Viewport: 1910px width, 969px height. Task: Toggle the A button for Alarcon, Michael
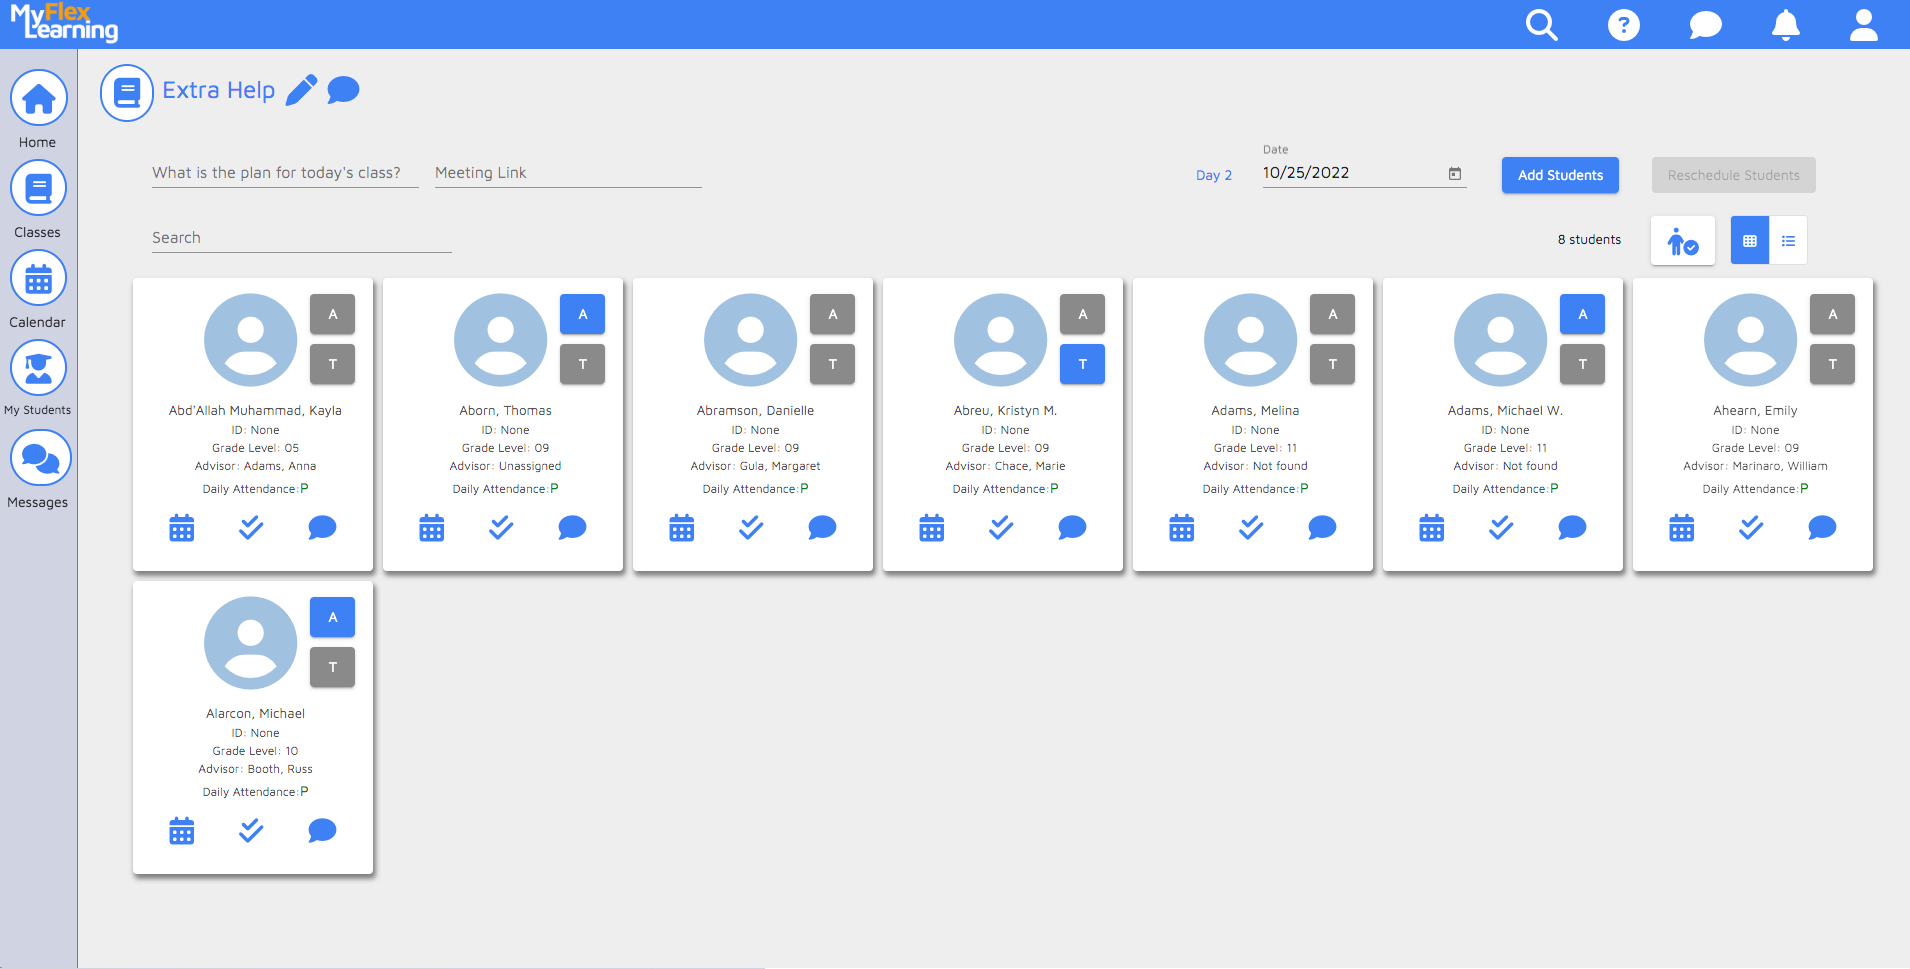click(x=332, y=617)
